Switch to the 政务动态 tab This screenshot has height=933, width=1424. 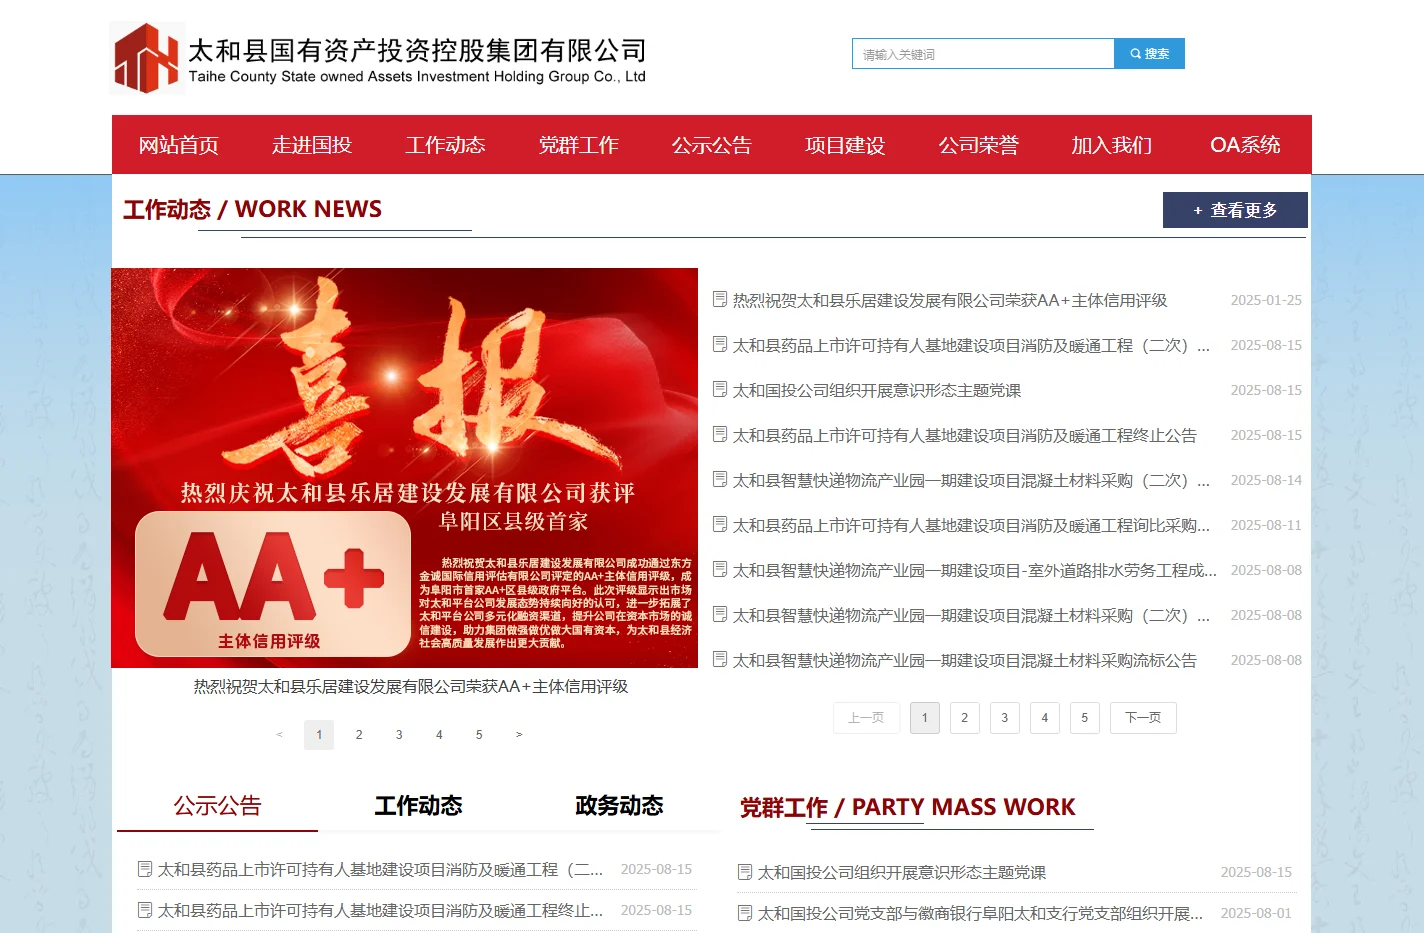619,806
